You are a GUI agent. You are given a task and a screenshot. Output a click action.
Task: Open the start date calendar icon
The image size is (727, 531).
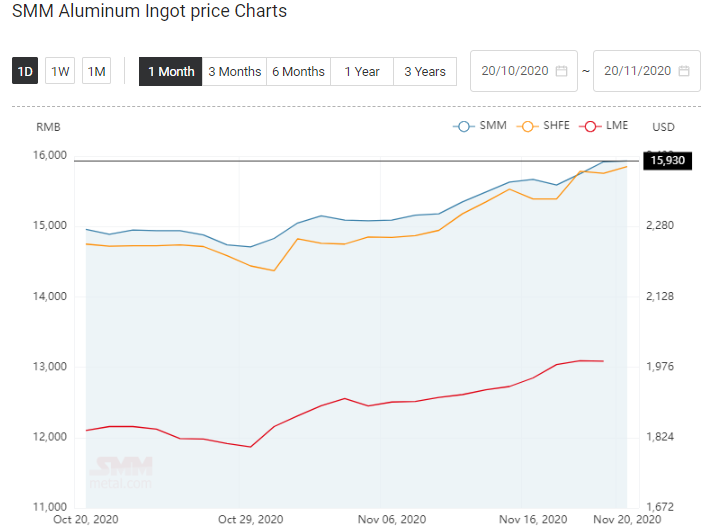tap(561, 71)
